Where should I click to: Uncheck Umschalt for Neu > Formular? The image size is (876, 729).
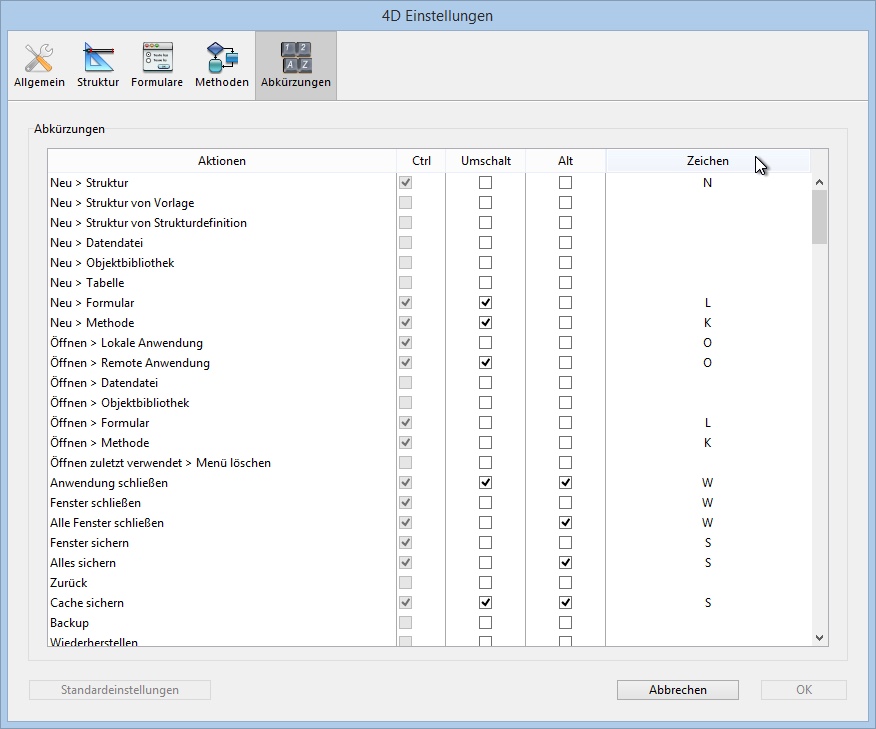point(485,303)
